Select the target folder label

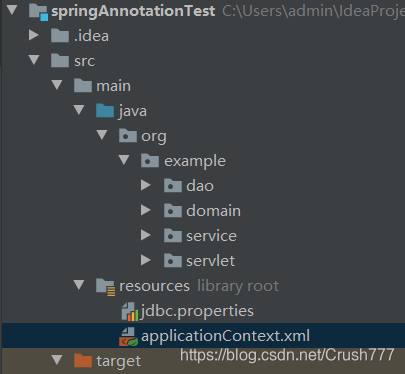[119, 361]
